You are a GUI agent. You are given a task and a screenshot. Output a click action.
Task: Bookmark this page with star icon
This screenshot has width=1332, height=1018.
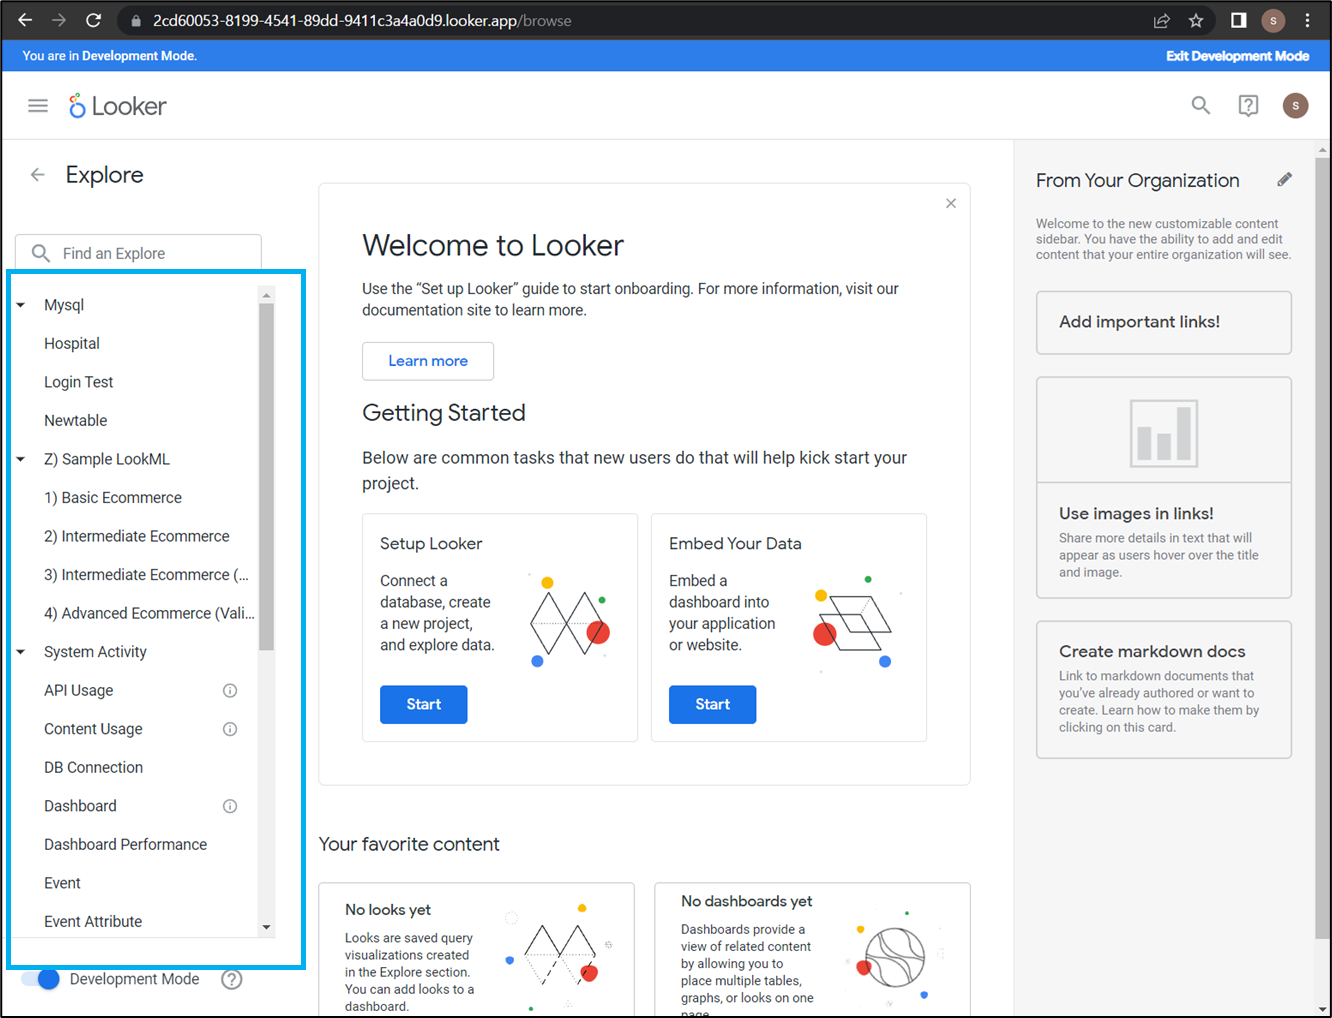1196,20
